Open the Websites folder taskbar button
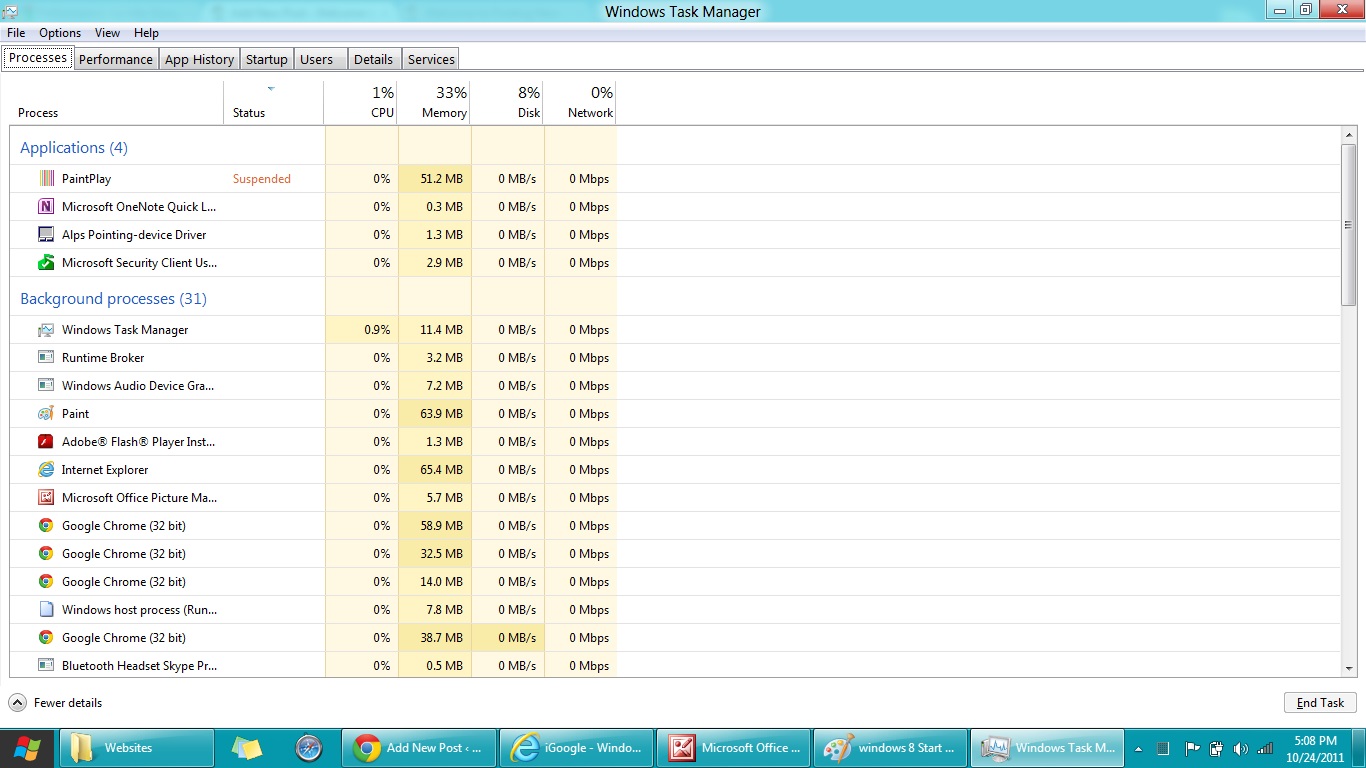 coord(137,748)
